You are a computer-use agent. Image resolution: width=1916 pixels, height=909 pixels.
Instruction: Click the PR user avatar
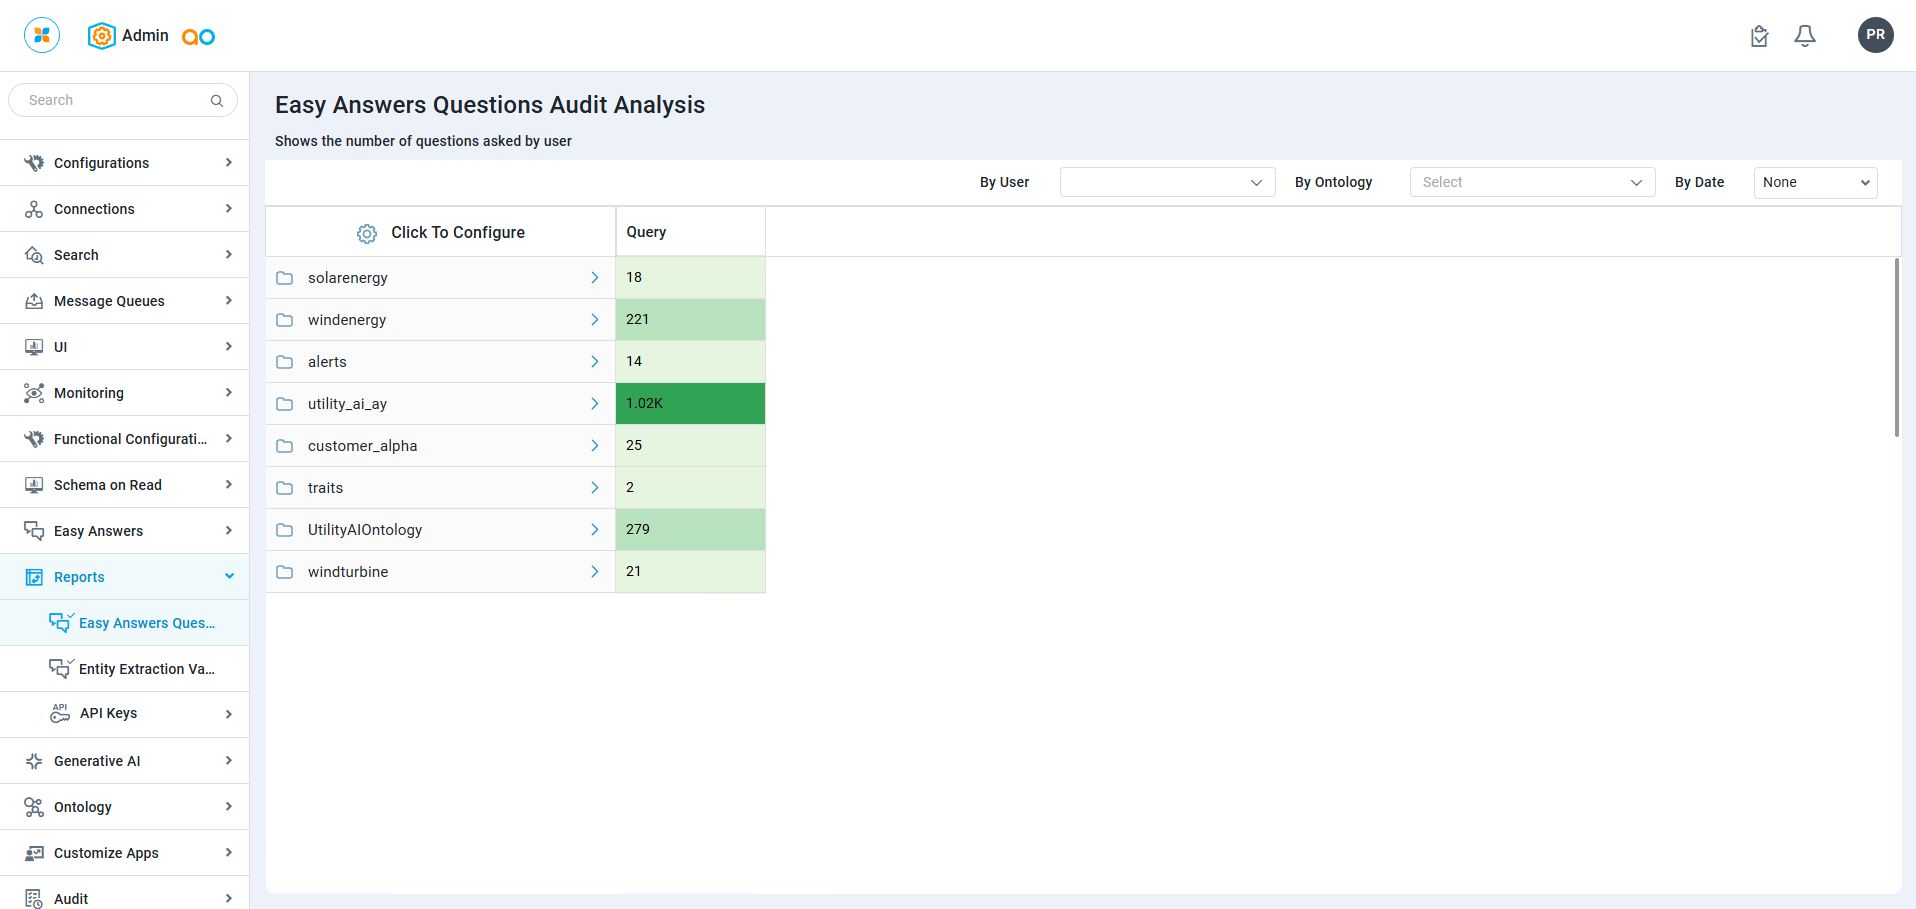click(1875, 35)
